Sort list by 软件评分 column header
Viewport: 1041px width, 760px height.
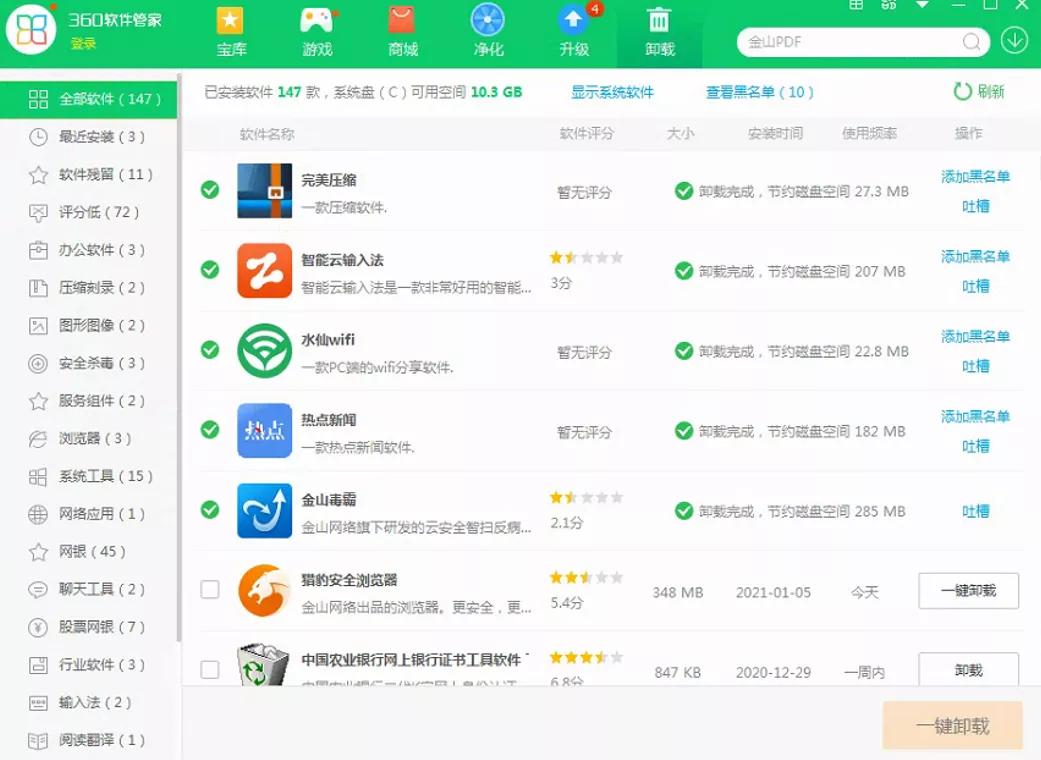(x=586, y=134)
